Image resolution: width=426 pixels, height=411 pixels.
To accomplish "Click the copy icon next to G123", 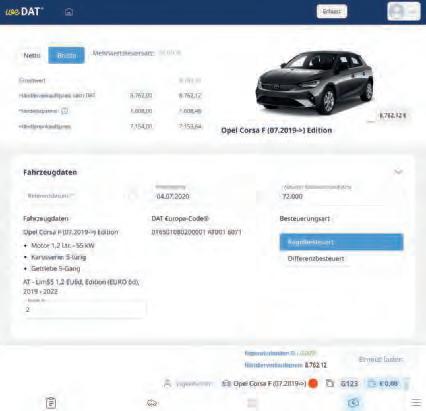I will click(x=330, y=383).
